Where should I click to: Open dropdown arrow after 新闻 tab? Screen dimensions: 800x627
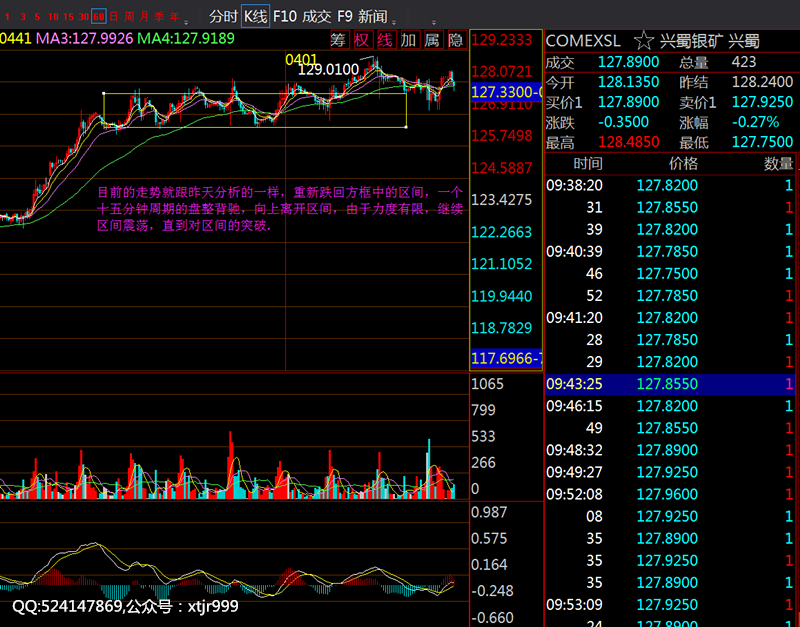coord(394,22)
